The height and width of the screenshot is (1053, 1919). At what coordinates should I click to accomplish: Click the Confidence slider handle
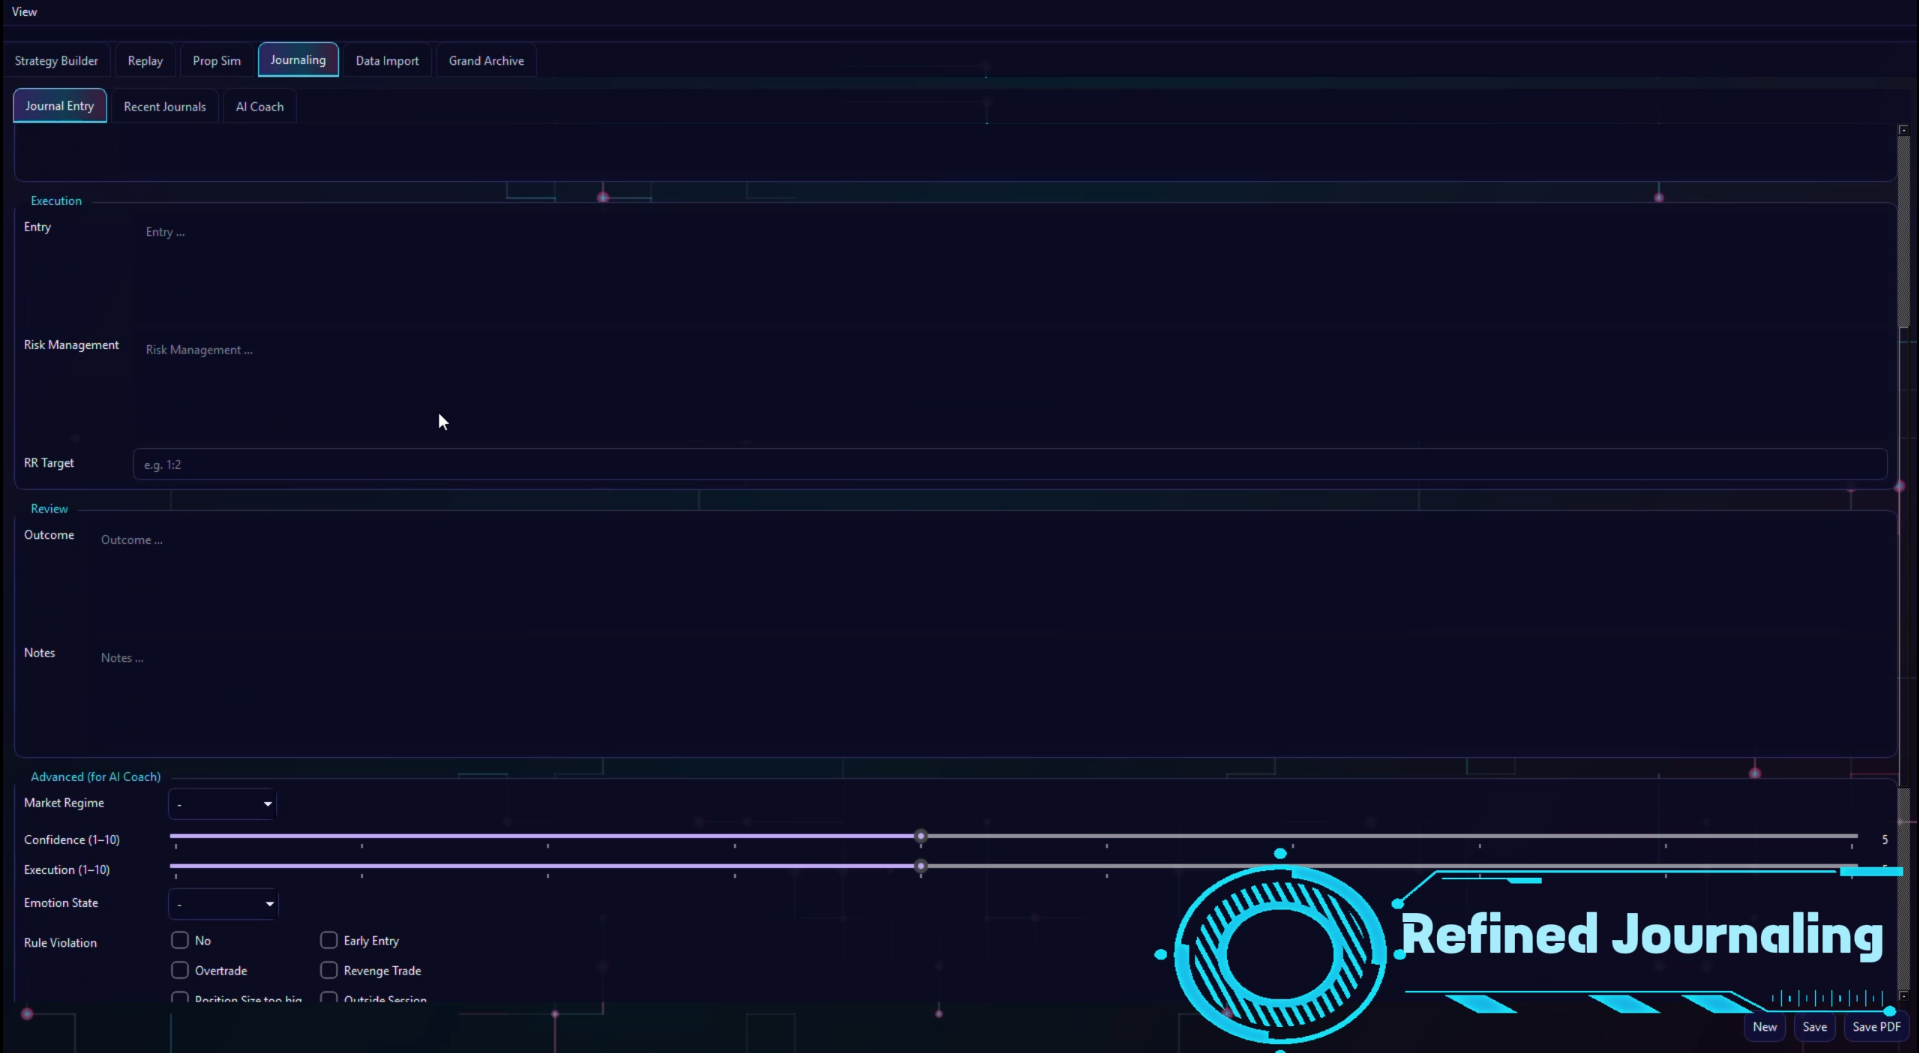921,836
